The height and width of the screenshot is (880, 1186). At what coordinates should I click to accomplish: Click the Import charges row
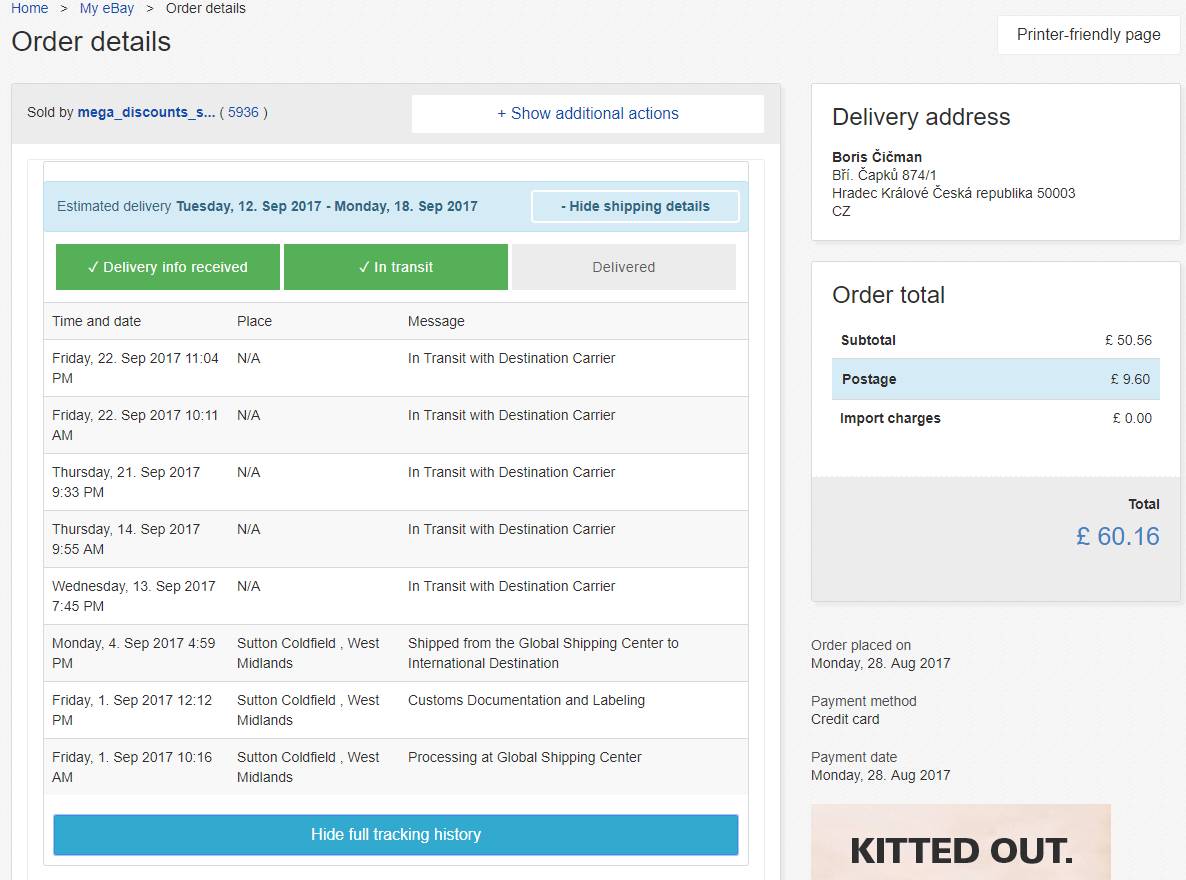click(x=995, y=418)
